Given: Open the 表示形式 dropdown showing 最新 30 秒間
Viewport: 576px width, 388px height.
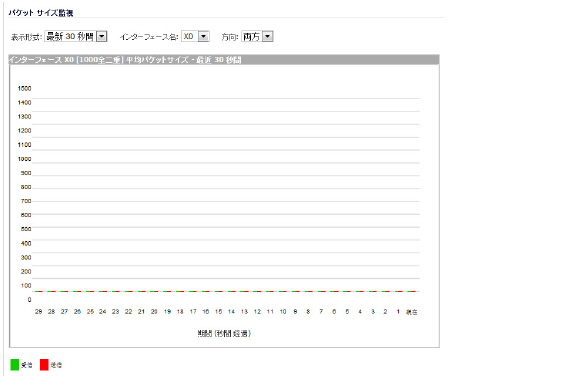Looking at the screenshot, I should pos(76,36).
